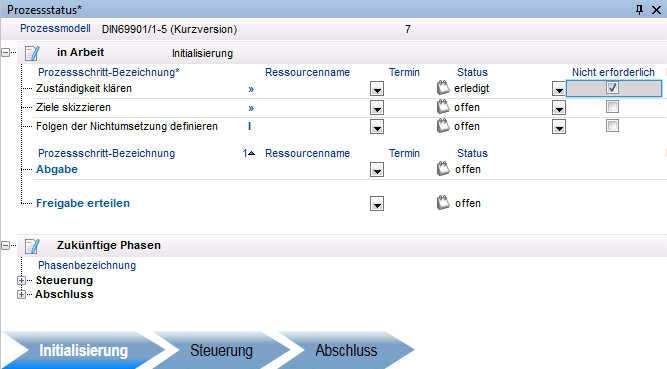Screen dimensions: 667x369
Task: Select the Initialisierung phase arrow
Action: 83,350
